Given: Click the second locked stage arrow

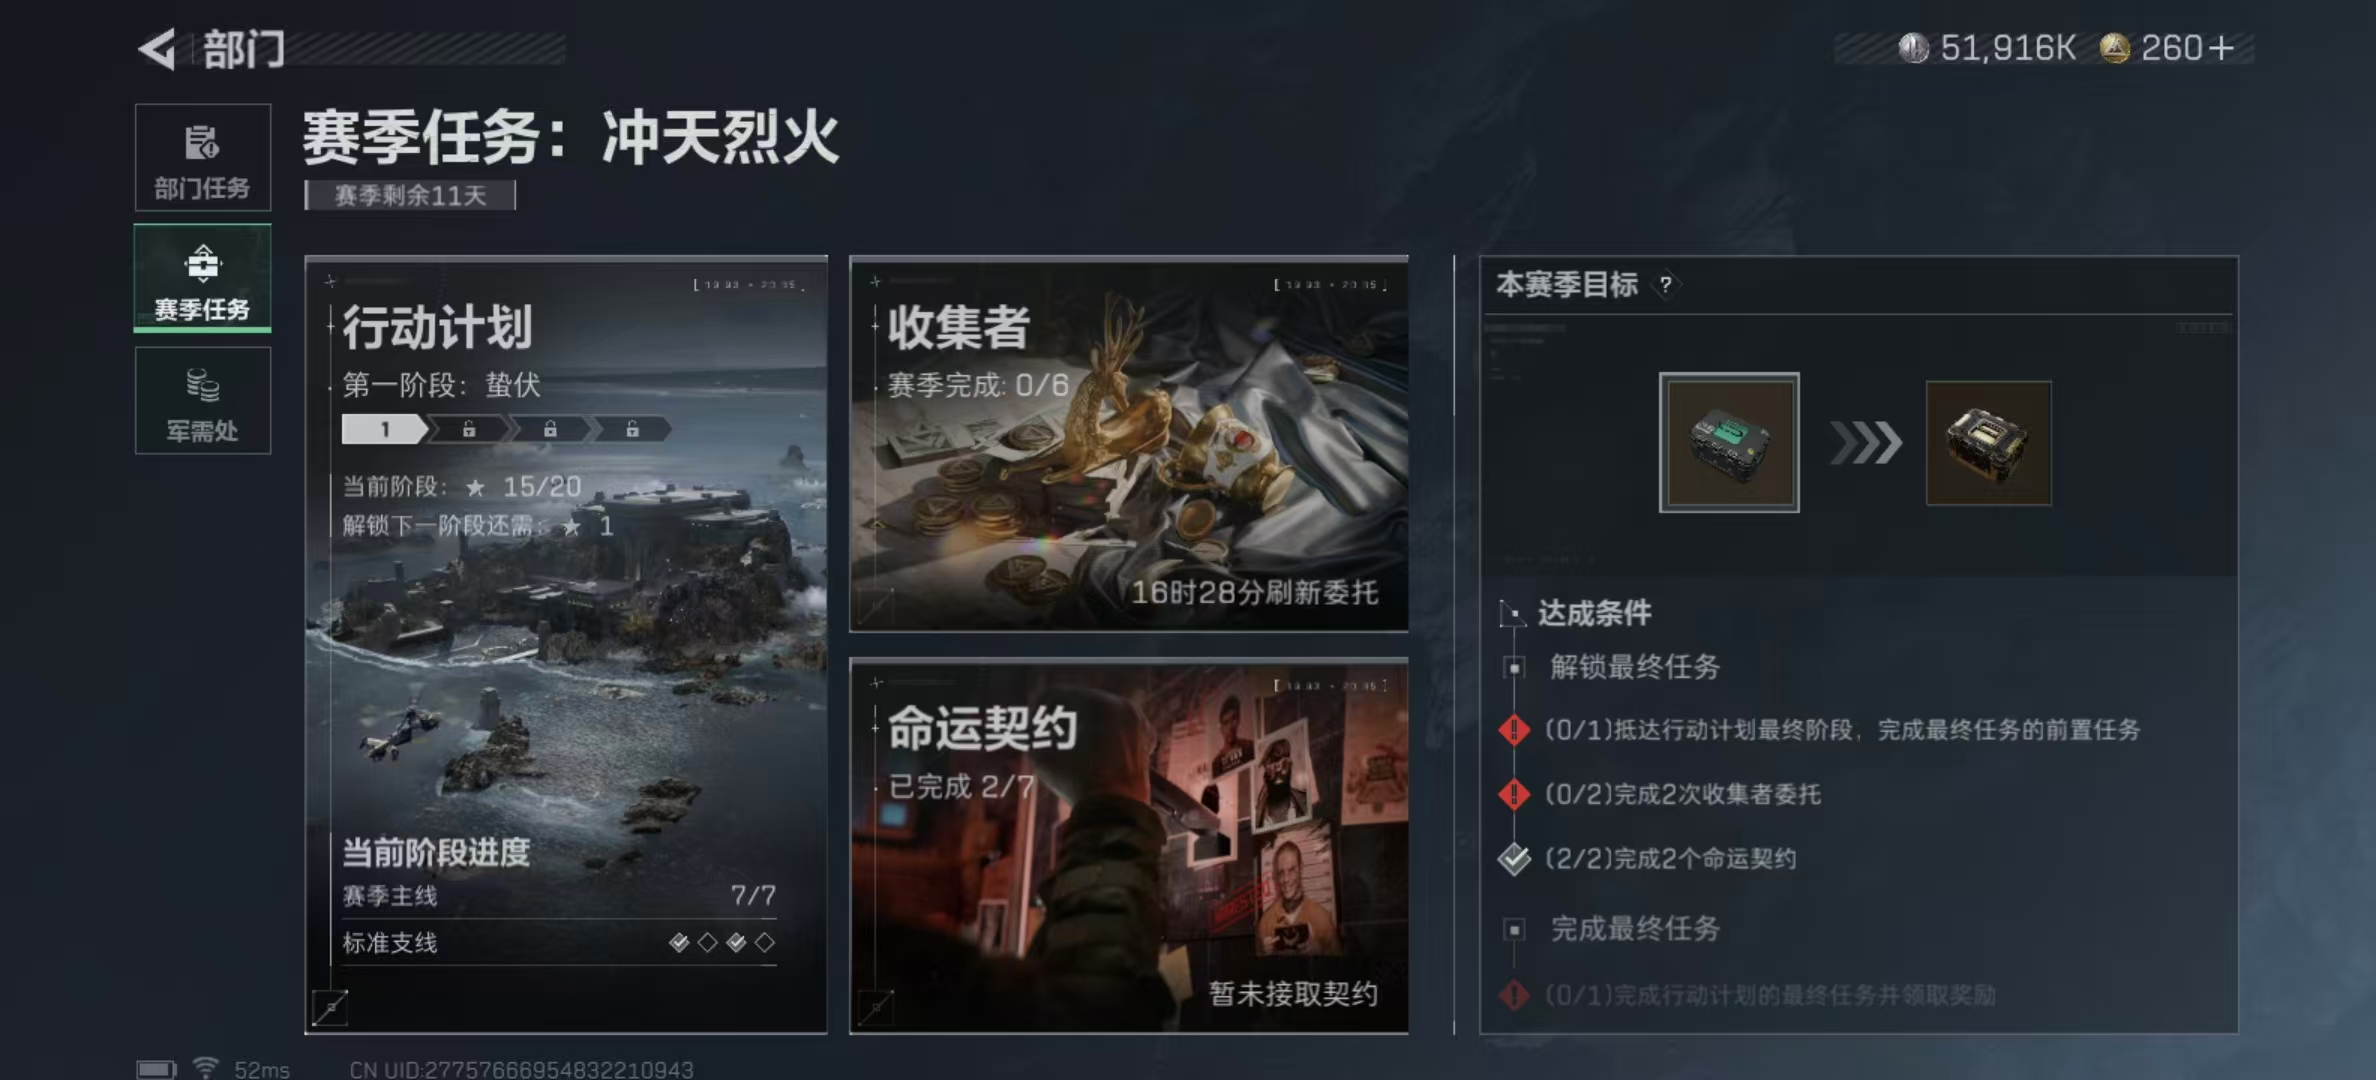Looking at the screenshot, I should 550,429.
